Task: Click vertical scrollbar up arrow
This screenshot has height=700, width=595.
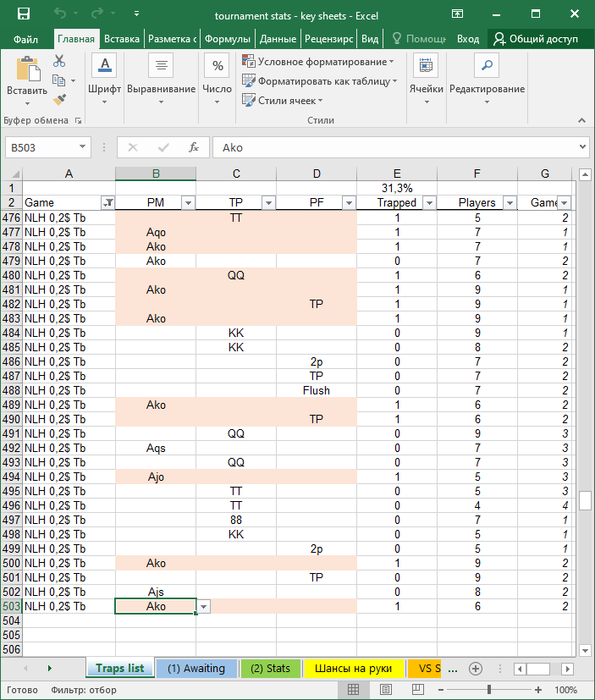Action: tap(585, 175)
